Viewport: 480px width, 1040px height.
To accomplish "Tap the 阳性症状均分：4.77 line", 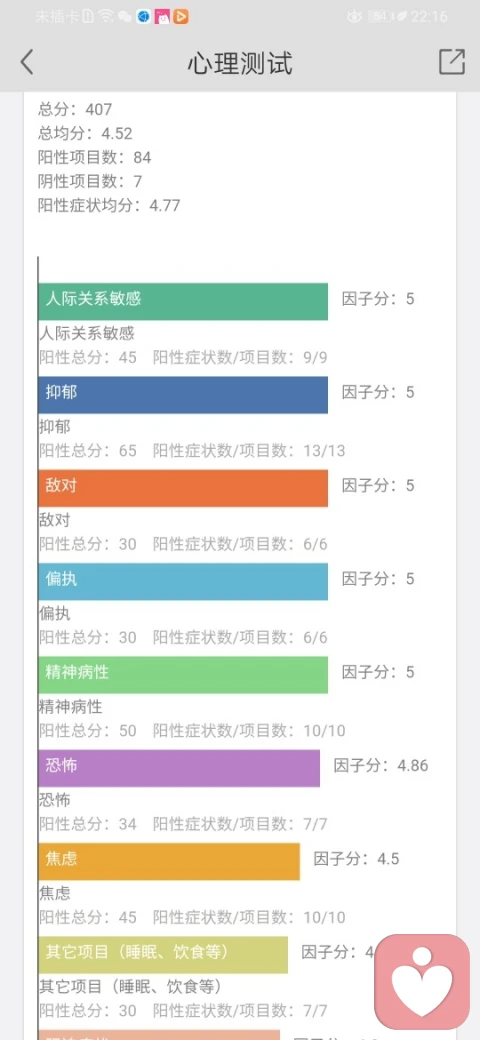I will (109, 205).
